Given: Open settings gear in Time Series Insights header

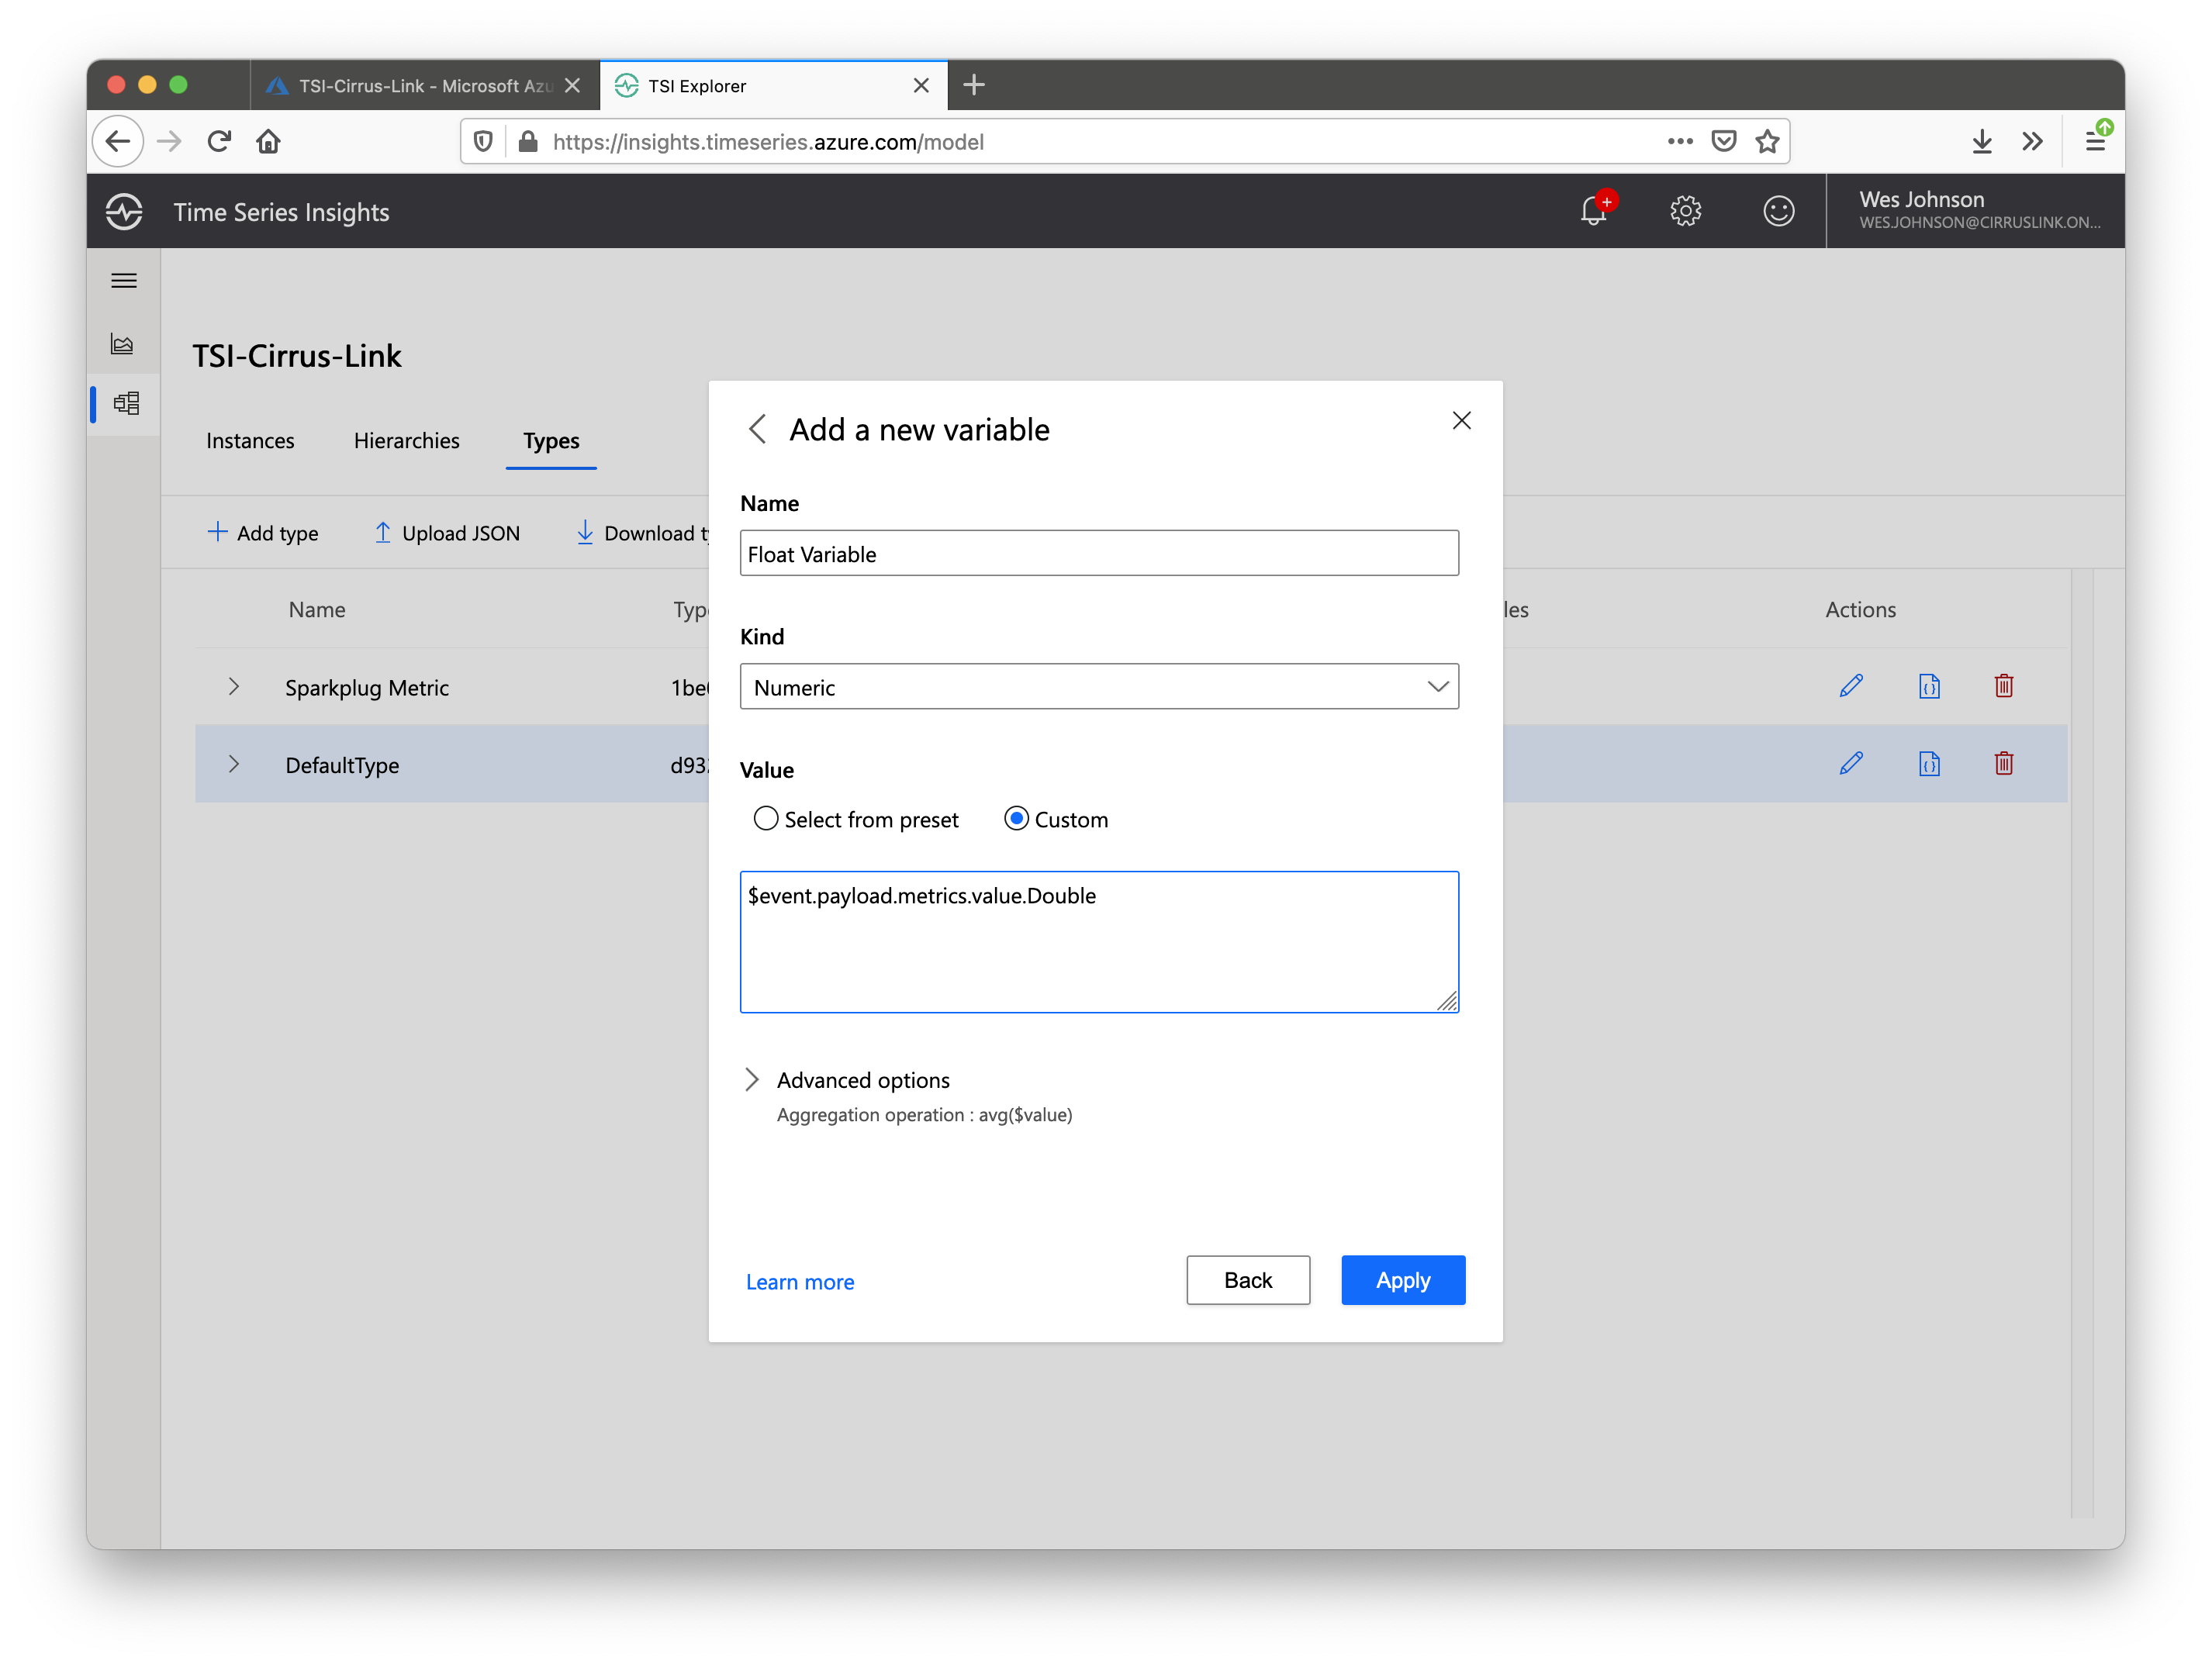Looking at the screenshot, I should [x=1685, y=211].
